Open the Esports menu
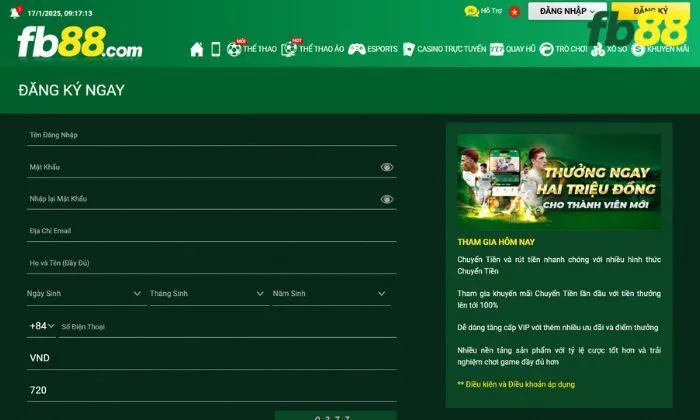 (x=382, y=49)
